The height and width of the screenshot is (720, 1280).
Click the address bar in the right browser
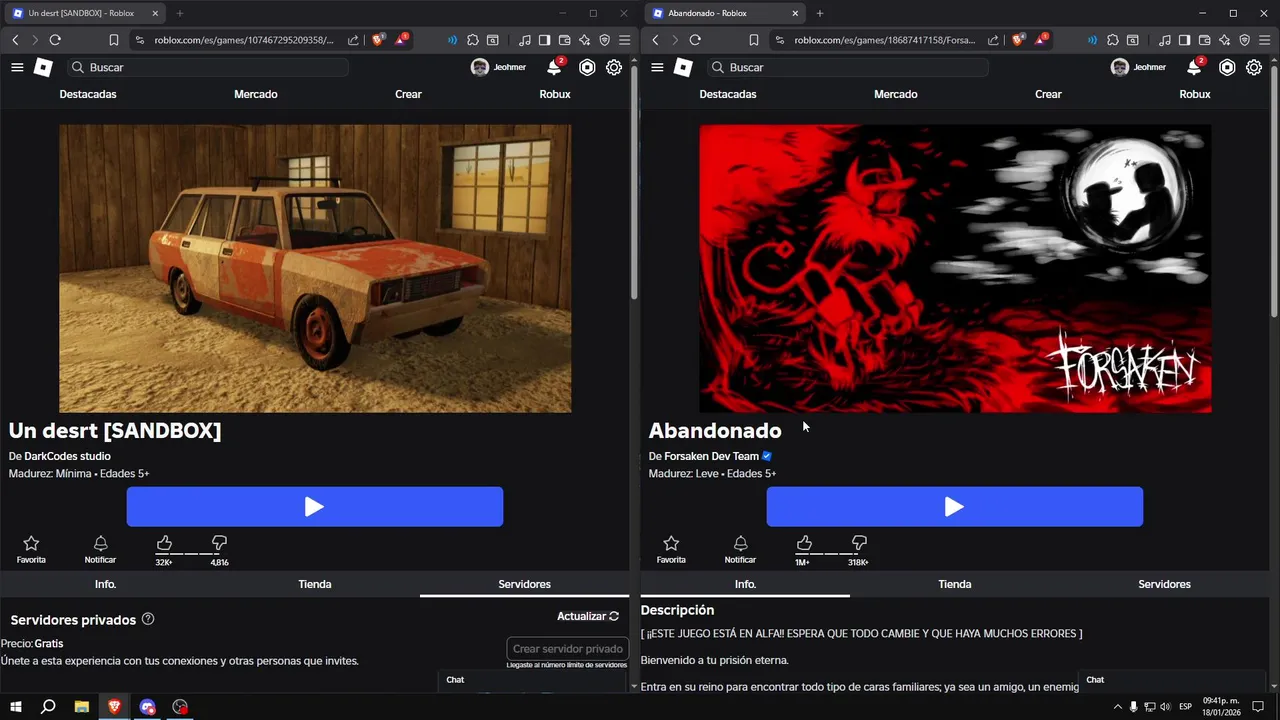pyautogui.click(x=884, y=40)
